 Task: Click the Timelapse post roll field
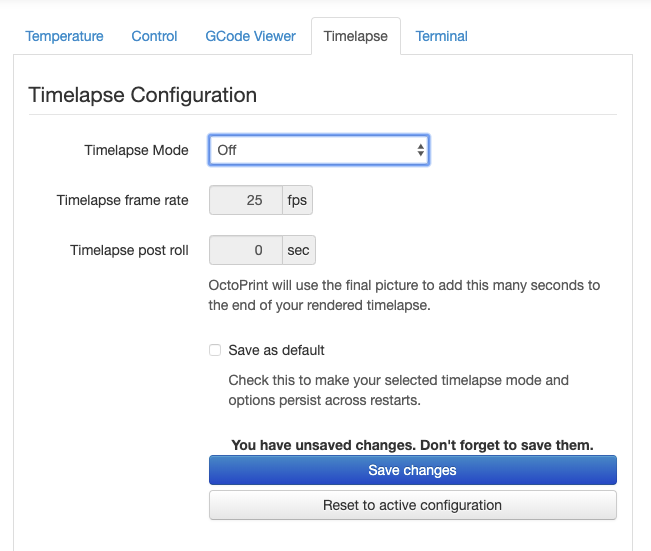tap(246, 250)
